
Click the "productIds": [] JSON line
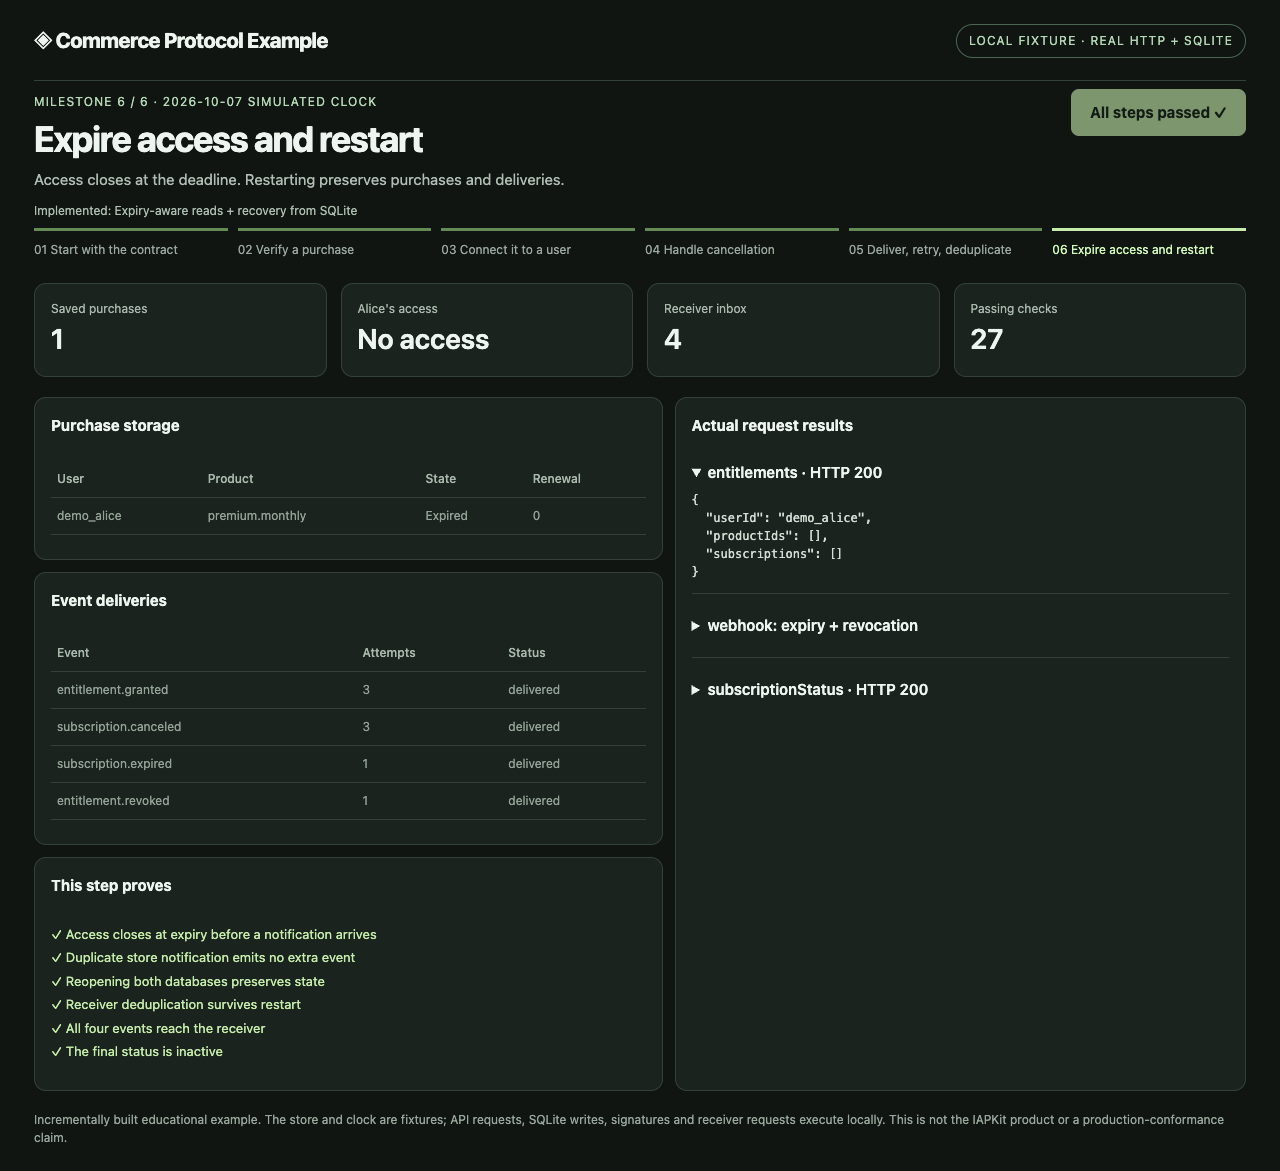pyautogui.click(x=767, y=536)
